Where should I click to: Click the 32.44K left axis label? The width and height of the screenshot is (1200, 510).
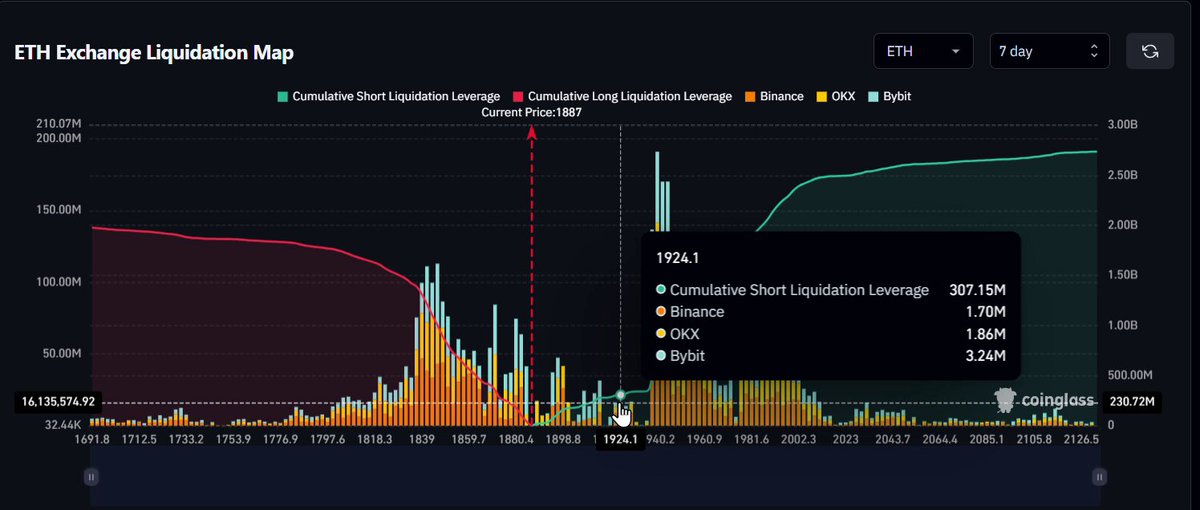tap(62, 425)
